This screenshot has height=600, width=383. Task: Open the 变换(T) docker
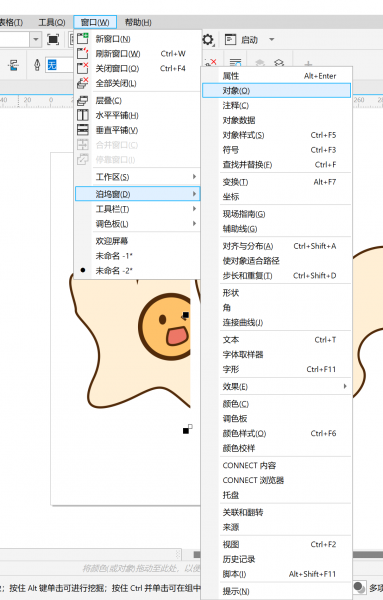tap(276, 182)
